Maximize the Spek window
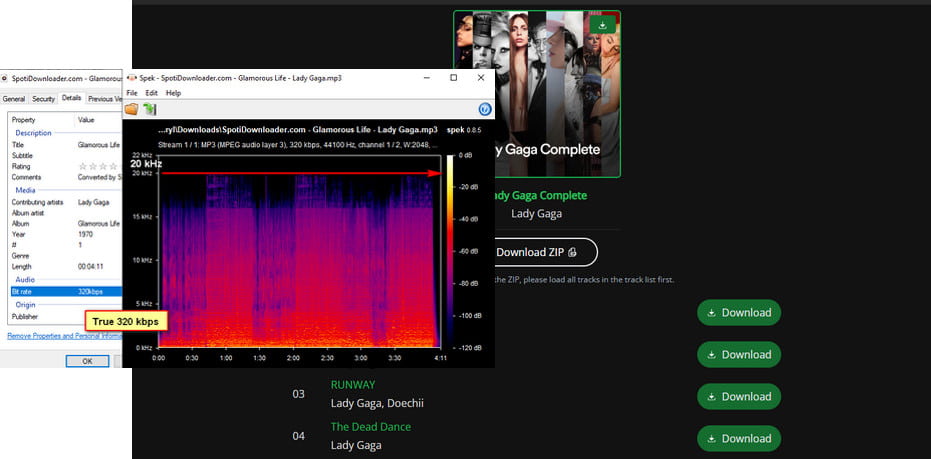This screenshot has width=931, height=459. 454,78
